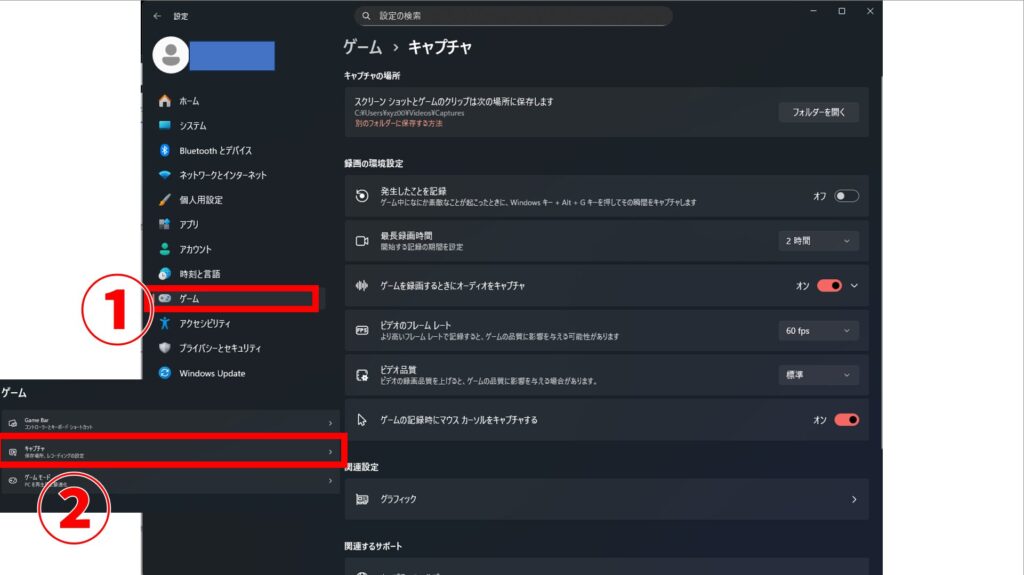Click 別のフォルダーに保存する方法 link
1024x575 pixels.
click(398, 123)
